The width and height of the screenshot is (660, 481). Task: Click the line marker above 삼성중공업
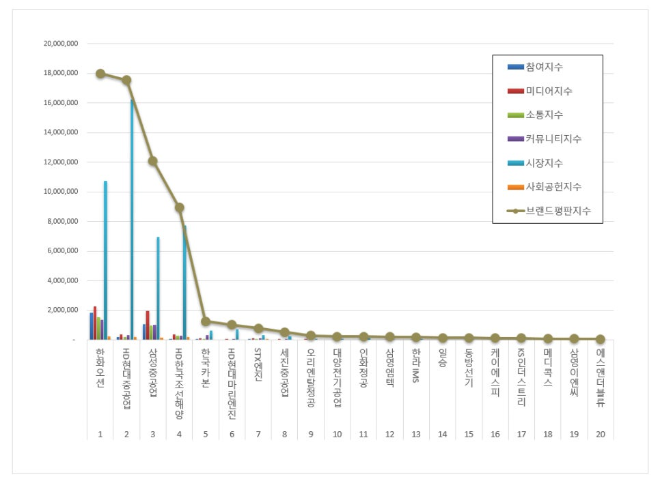click(x=152, y=161)
